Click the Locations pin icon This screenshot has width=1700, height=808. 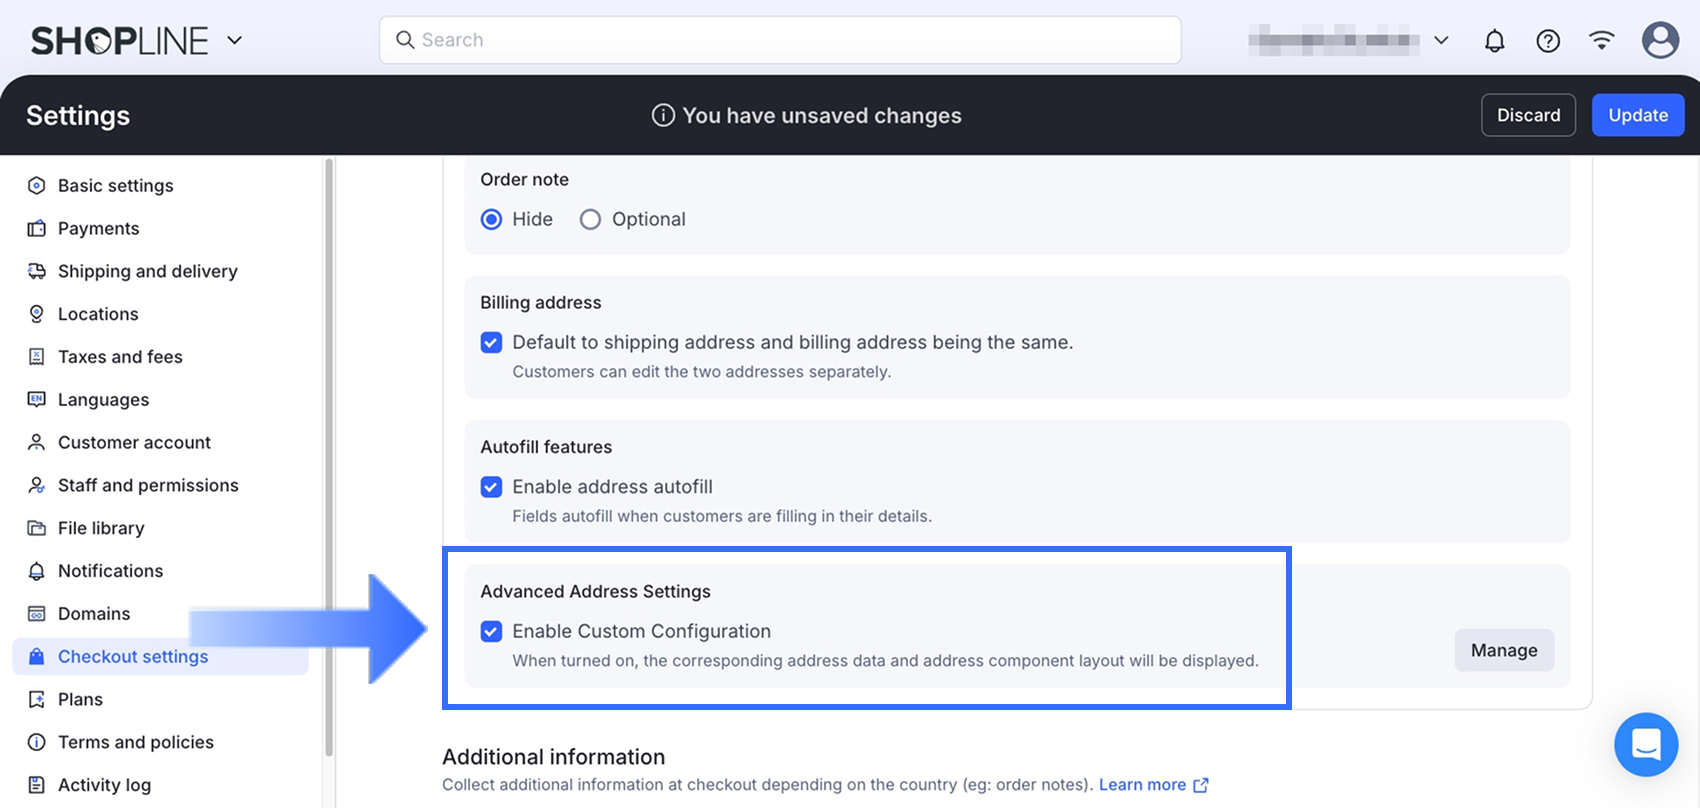point(37,314)
